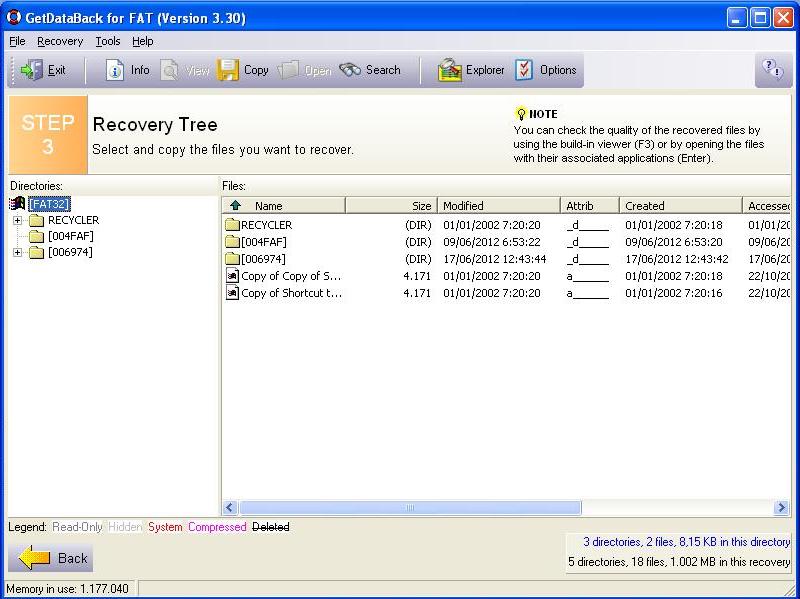Sort files by the Modified column header
The width and height of the screenshot is (800, 599).
(499, 206)
